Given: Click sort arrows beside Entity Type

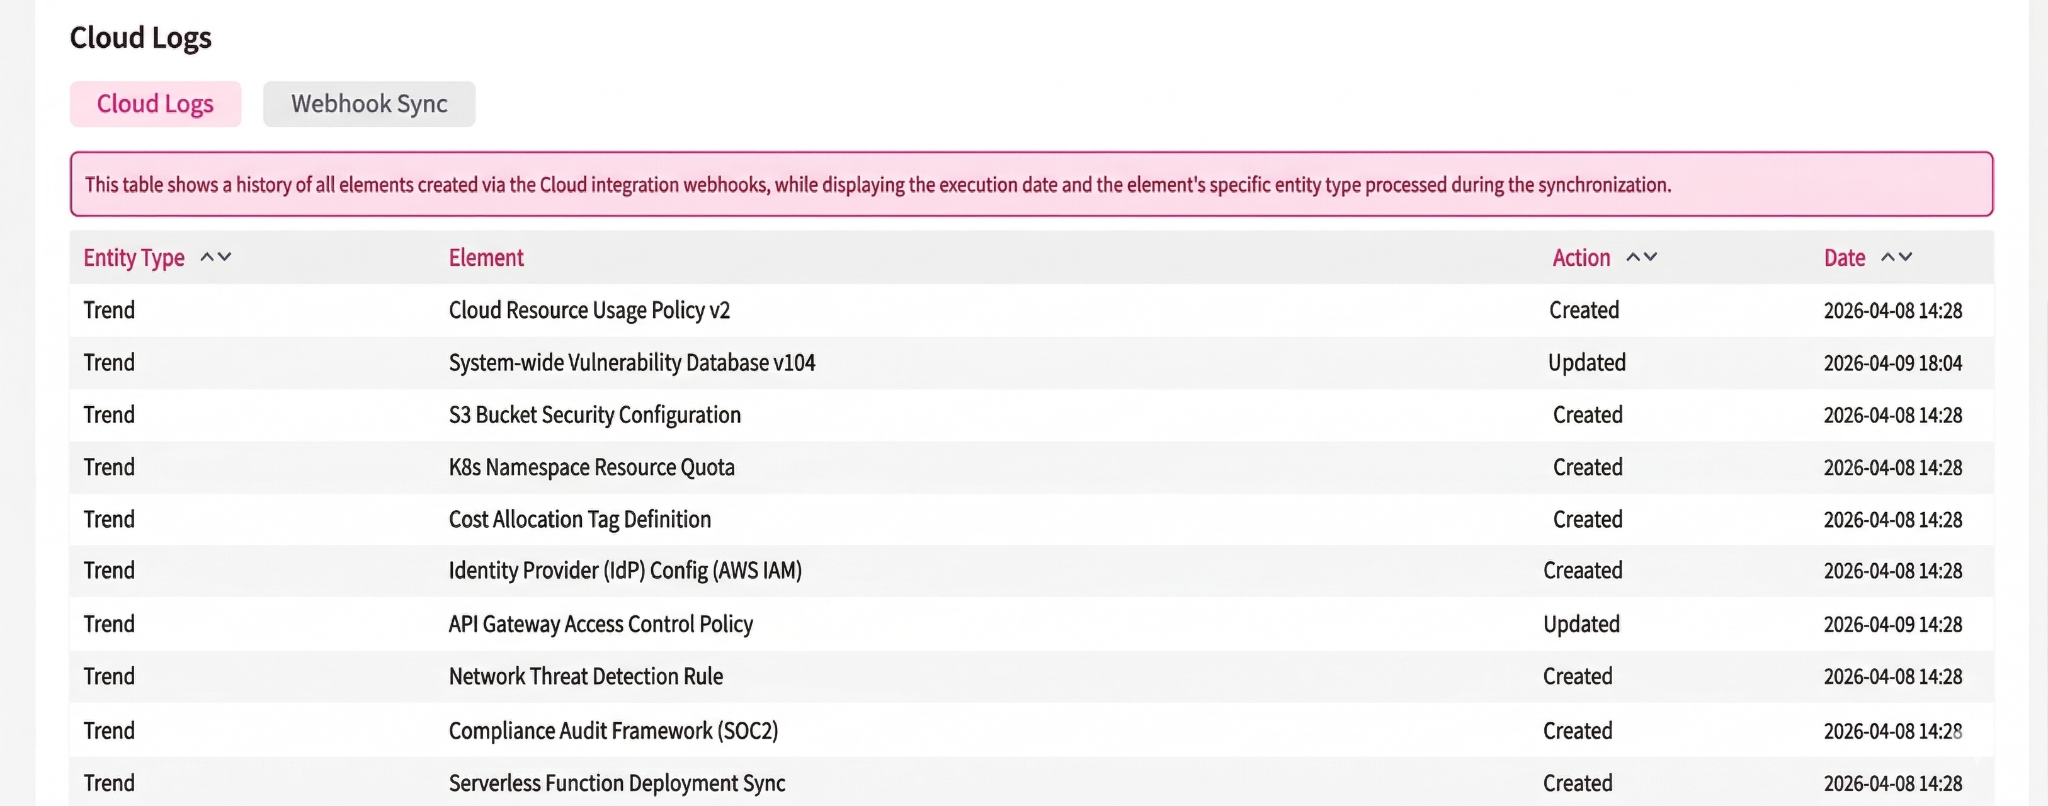Looking at the screenshot, I should [x=216, y=257].
